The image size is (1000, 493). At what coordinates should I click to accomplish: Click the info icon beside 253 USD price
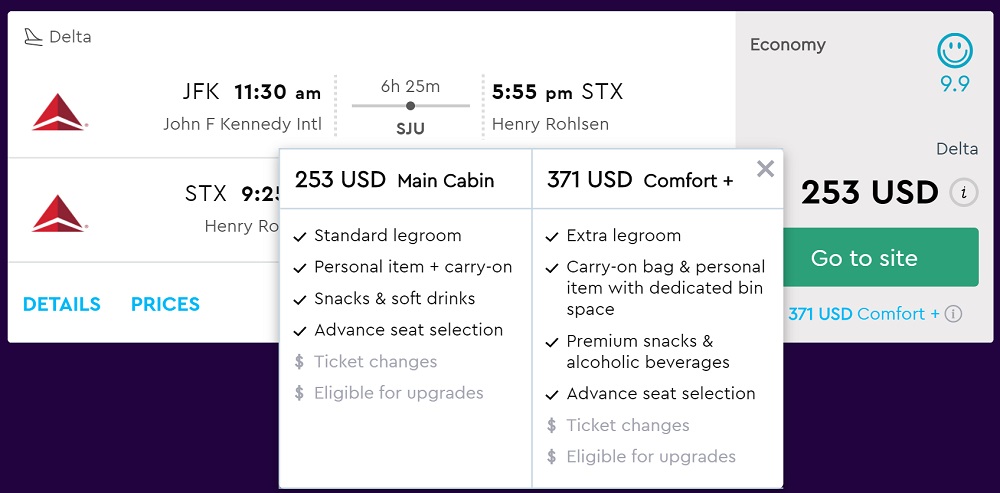tap(963, 193)
